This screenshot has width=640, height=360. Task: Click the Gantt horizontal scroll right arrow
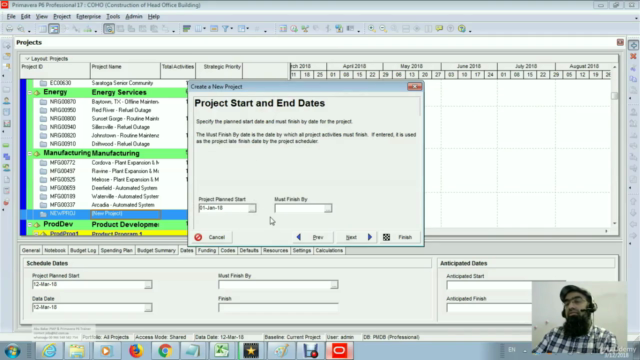[606, 231]
